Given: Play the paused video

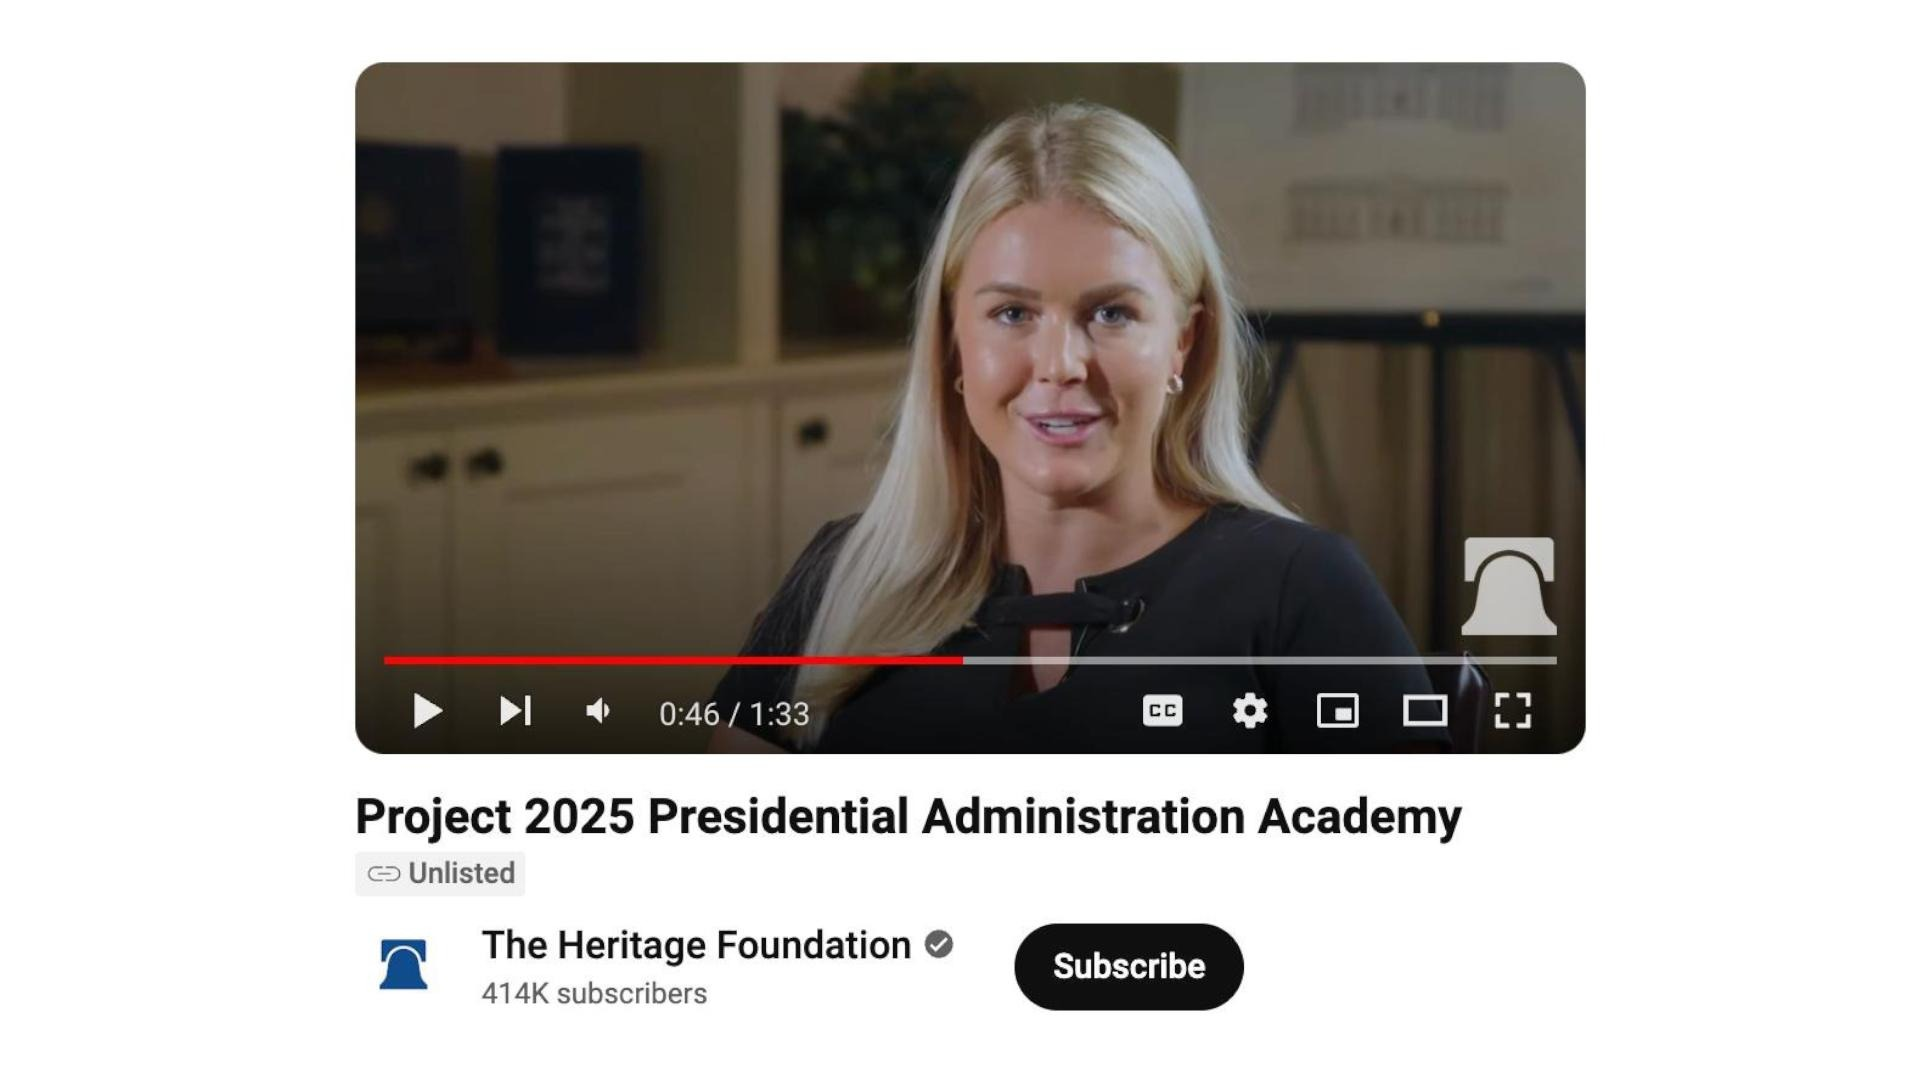Looking at the screenshot, I should tap(427, 711).
